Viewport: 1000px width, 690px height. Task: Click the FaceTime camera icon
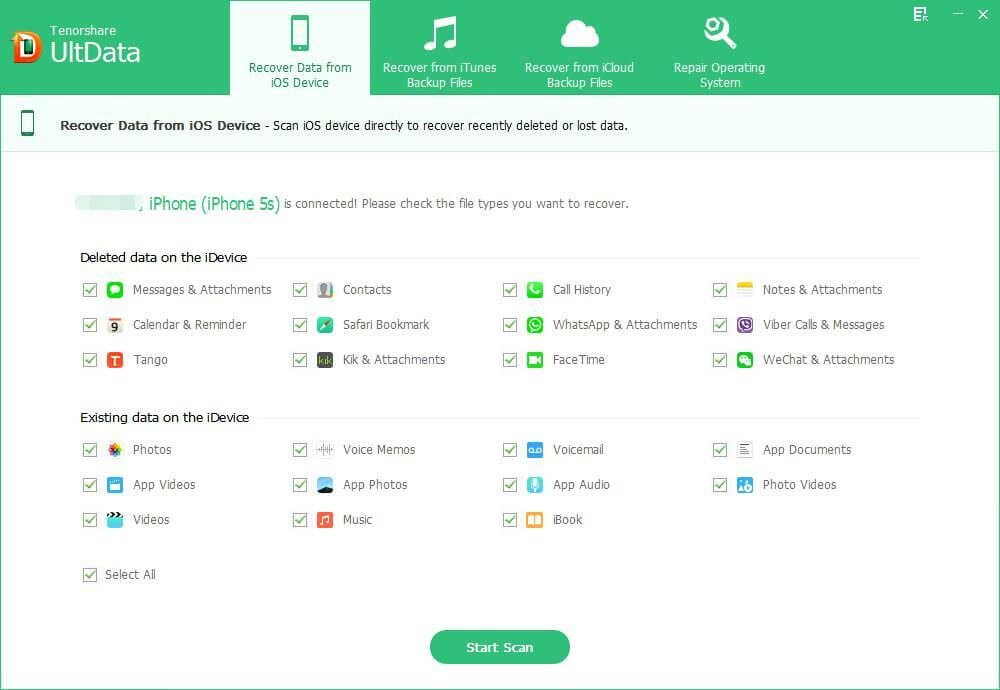(535, 360)
